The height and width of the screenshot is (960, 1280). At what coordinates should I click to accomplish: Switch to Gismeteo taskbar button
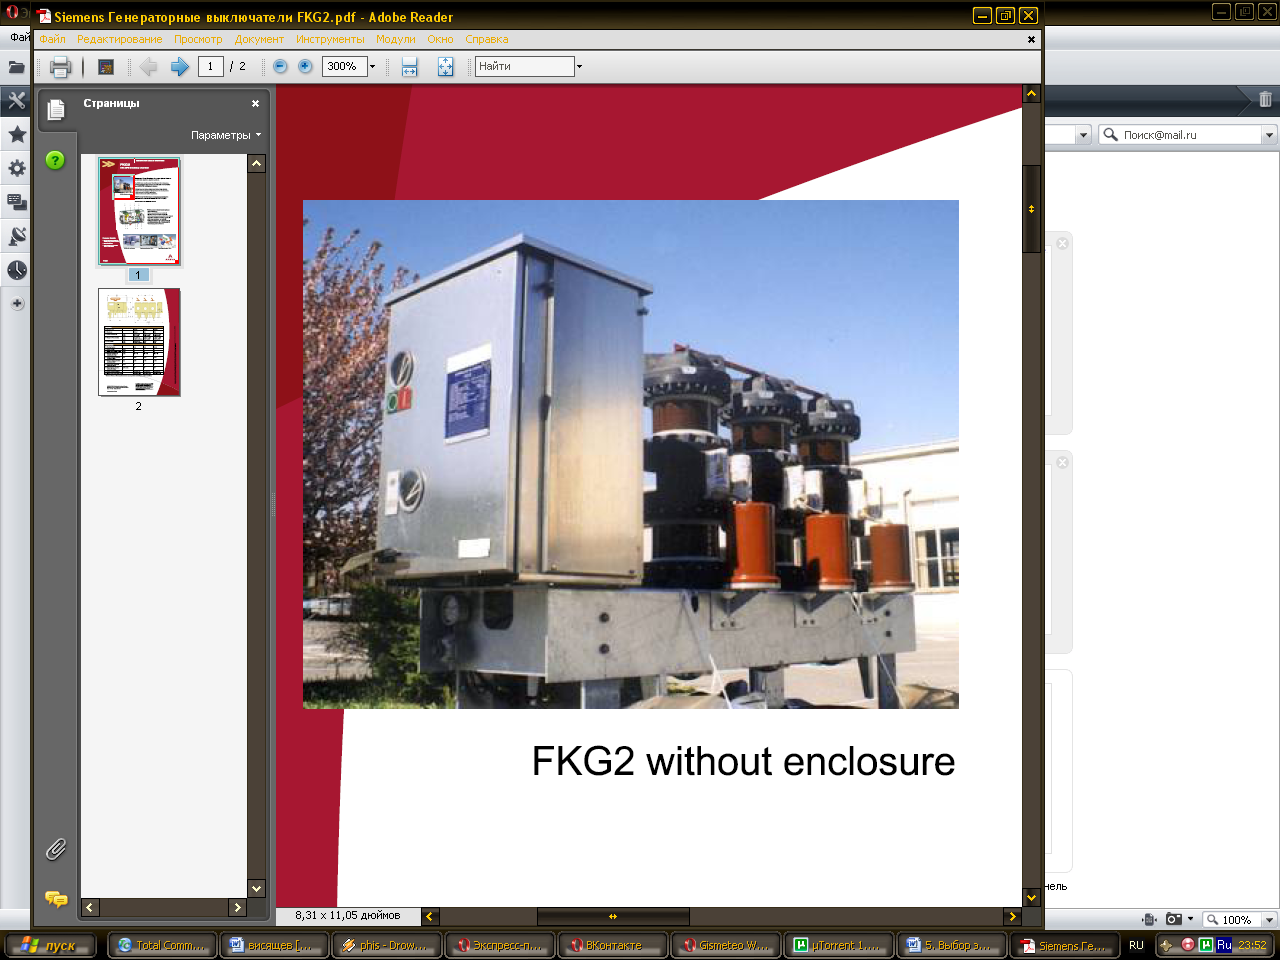[726, 945]
